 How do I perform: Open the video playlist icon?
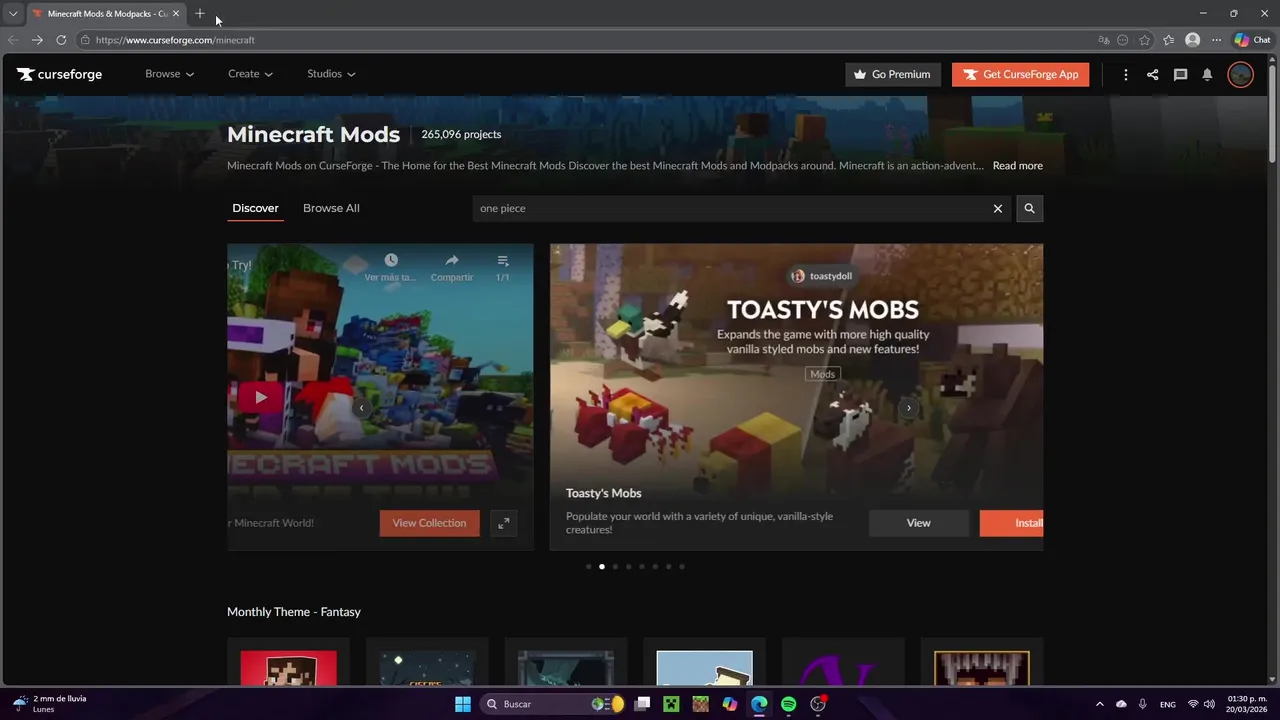503,261
